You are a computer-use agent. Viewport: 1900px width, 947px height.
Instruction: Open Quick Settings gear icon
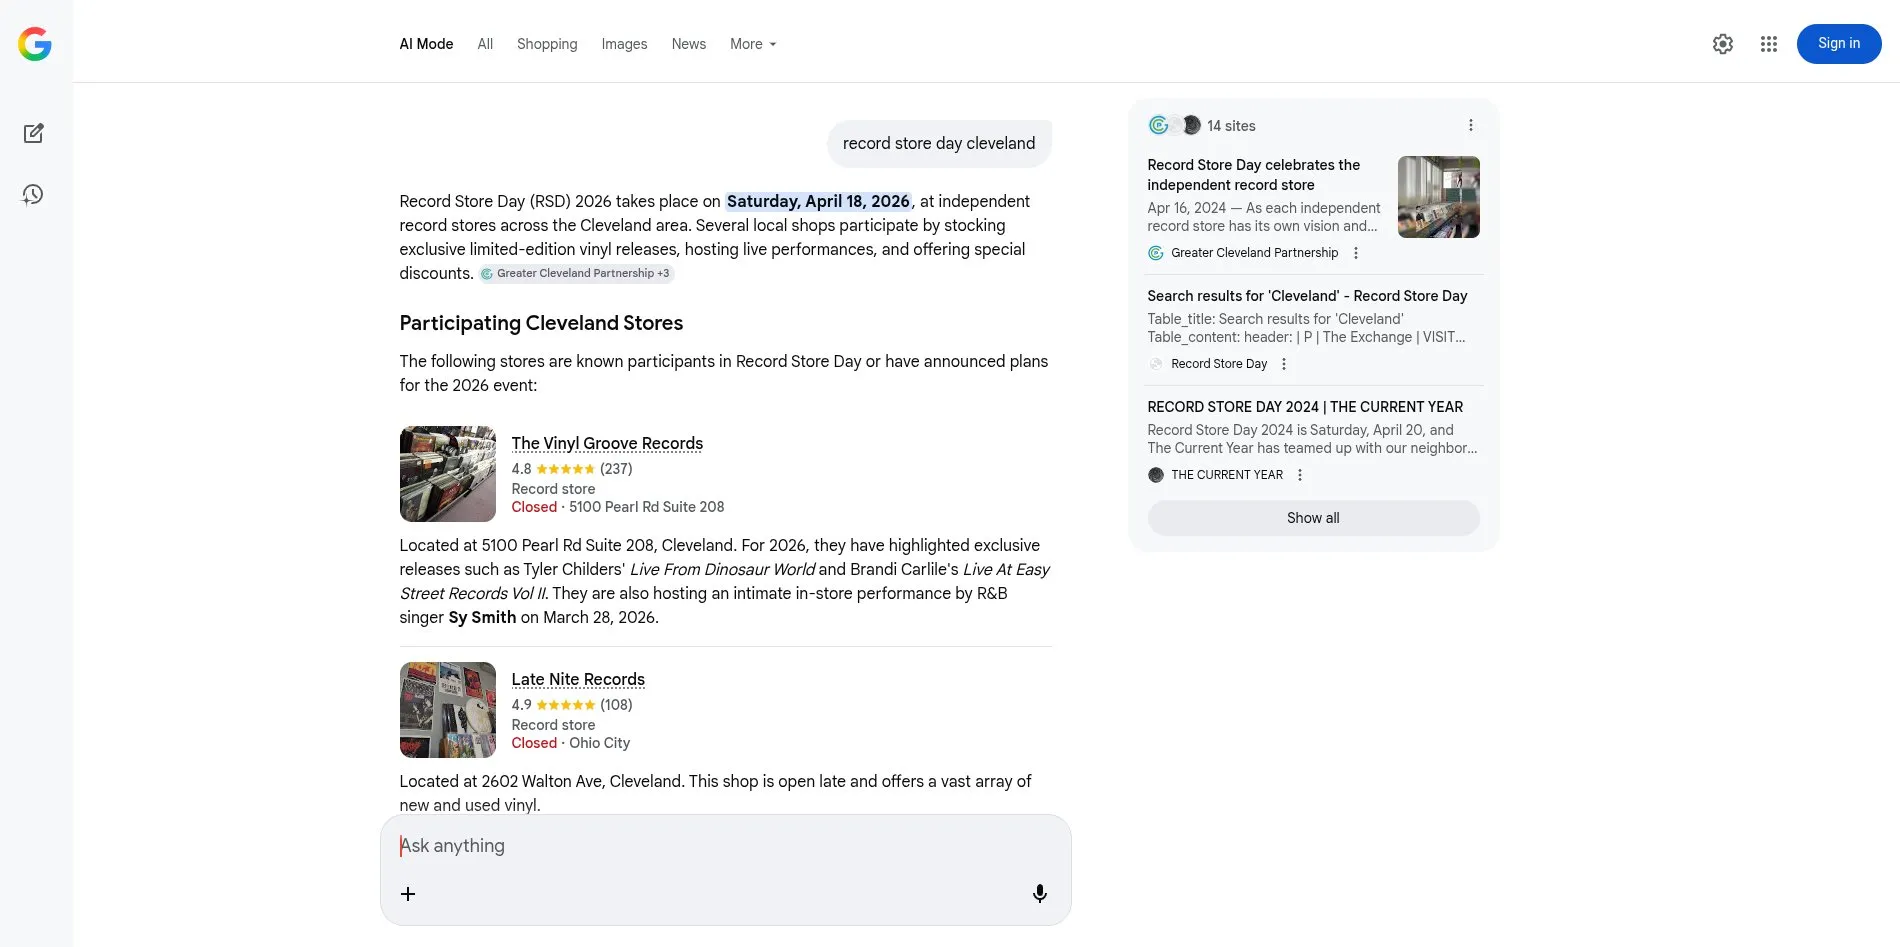click(x=1722, y=44)
